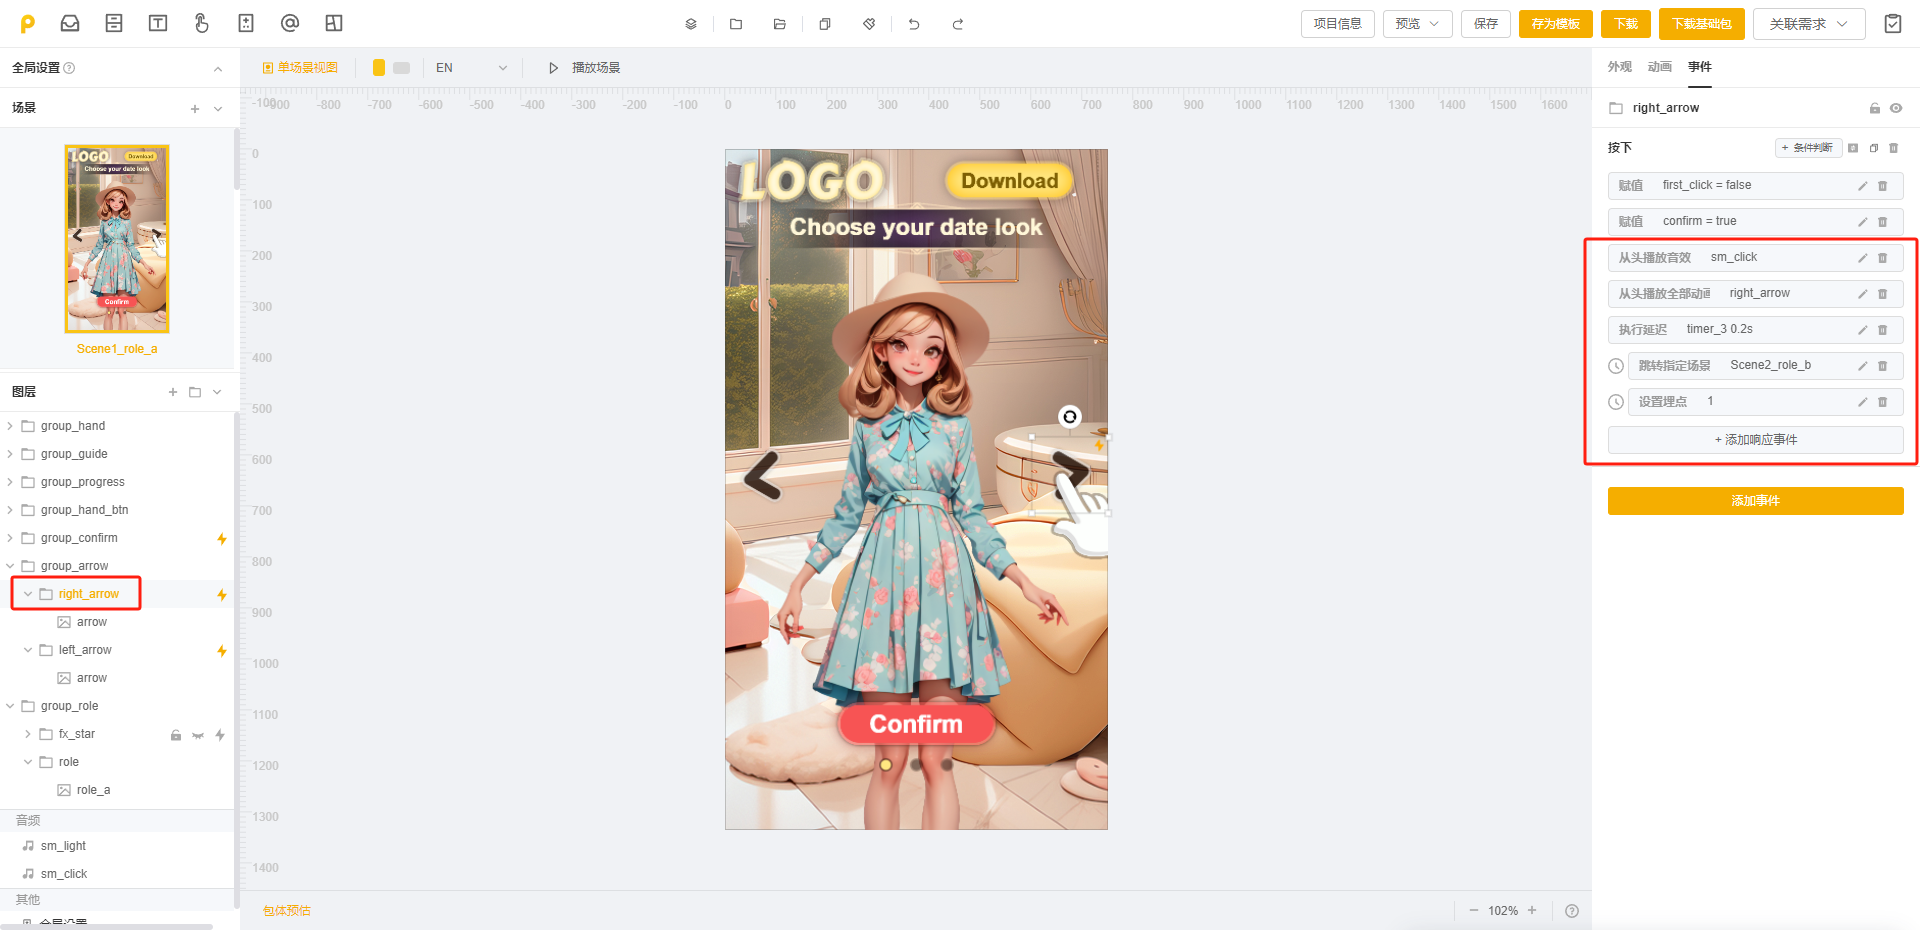Add a new scene with plus icon

tap(195, 108)
